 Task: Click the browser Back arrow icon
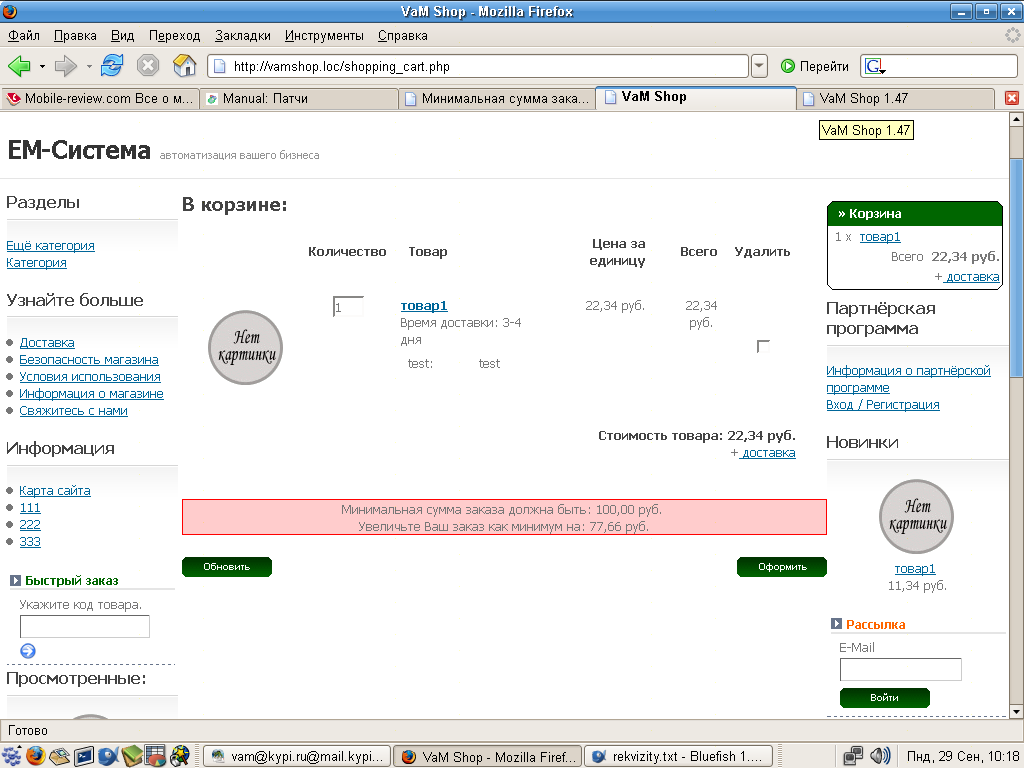point(19,66)
